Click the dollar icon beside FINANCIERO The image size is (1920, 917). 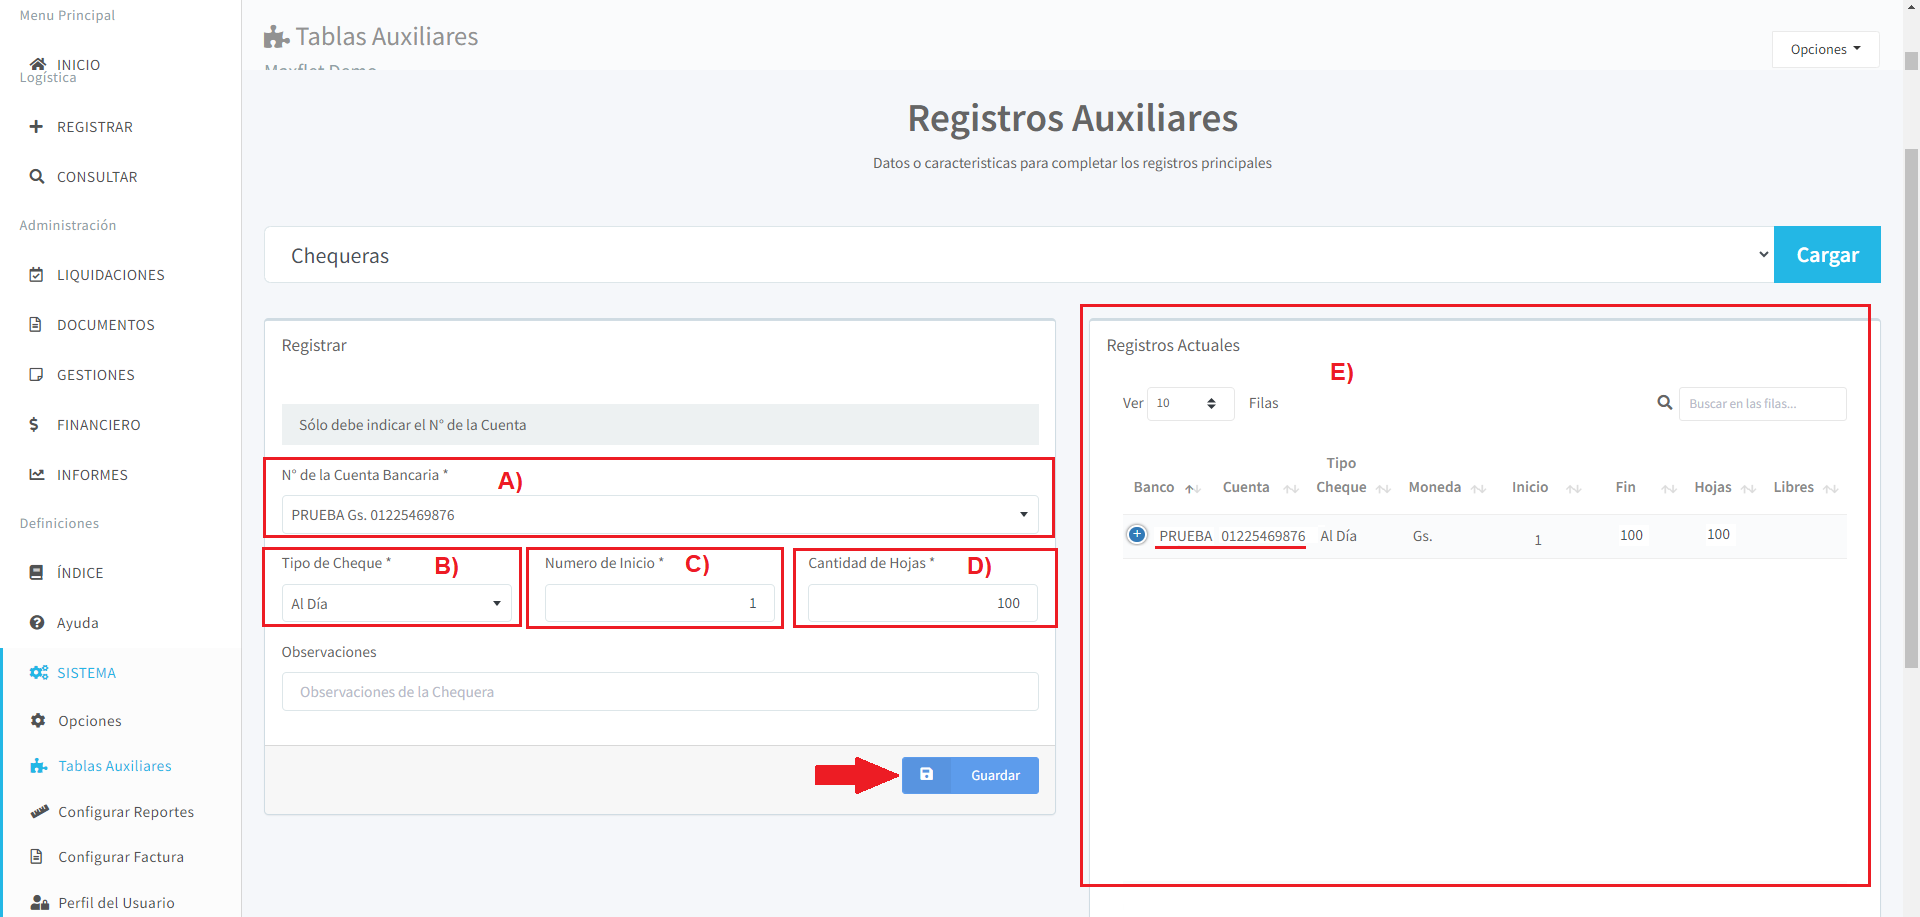pos(35,425)
